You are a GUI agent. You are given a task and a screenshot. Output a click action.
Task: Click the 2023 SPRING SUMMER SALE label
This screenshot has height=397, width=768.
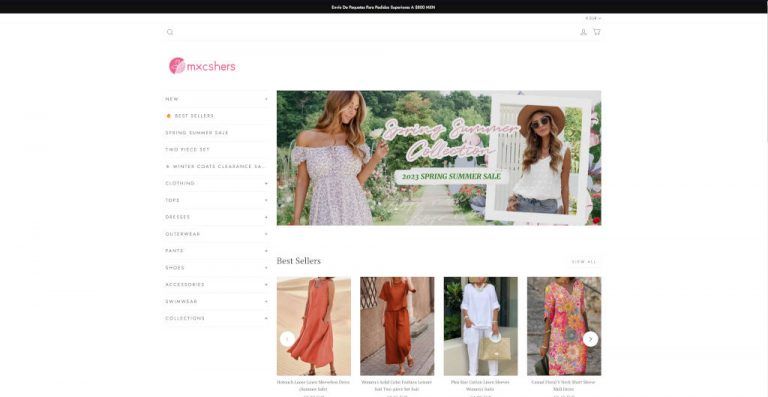[452, 176]
